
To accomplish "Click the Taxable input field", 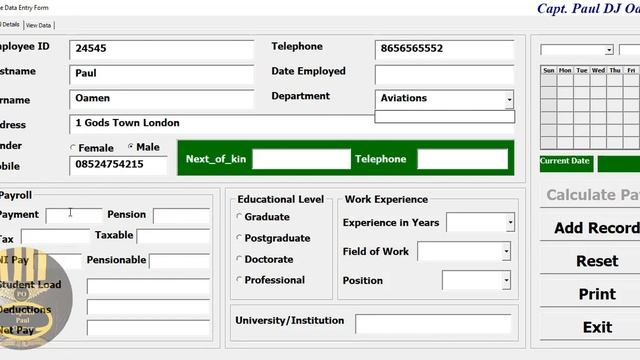I will point(173,236).
